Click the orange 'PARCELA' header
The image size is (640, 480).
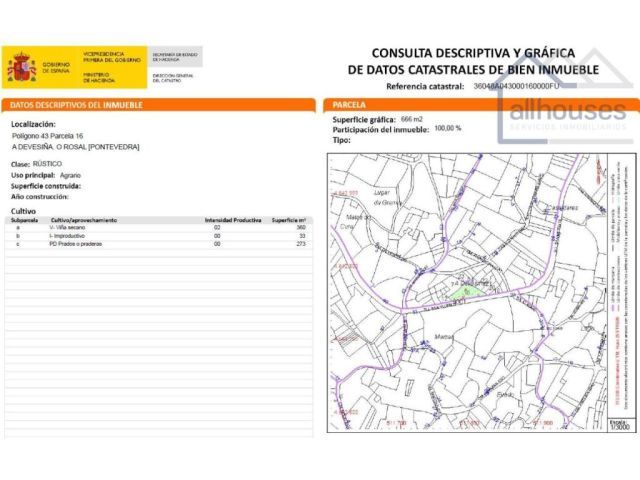click(349, 105)
